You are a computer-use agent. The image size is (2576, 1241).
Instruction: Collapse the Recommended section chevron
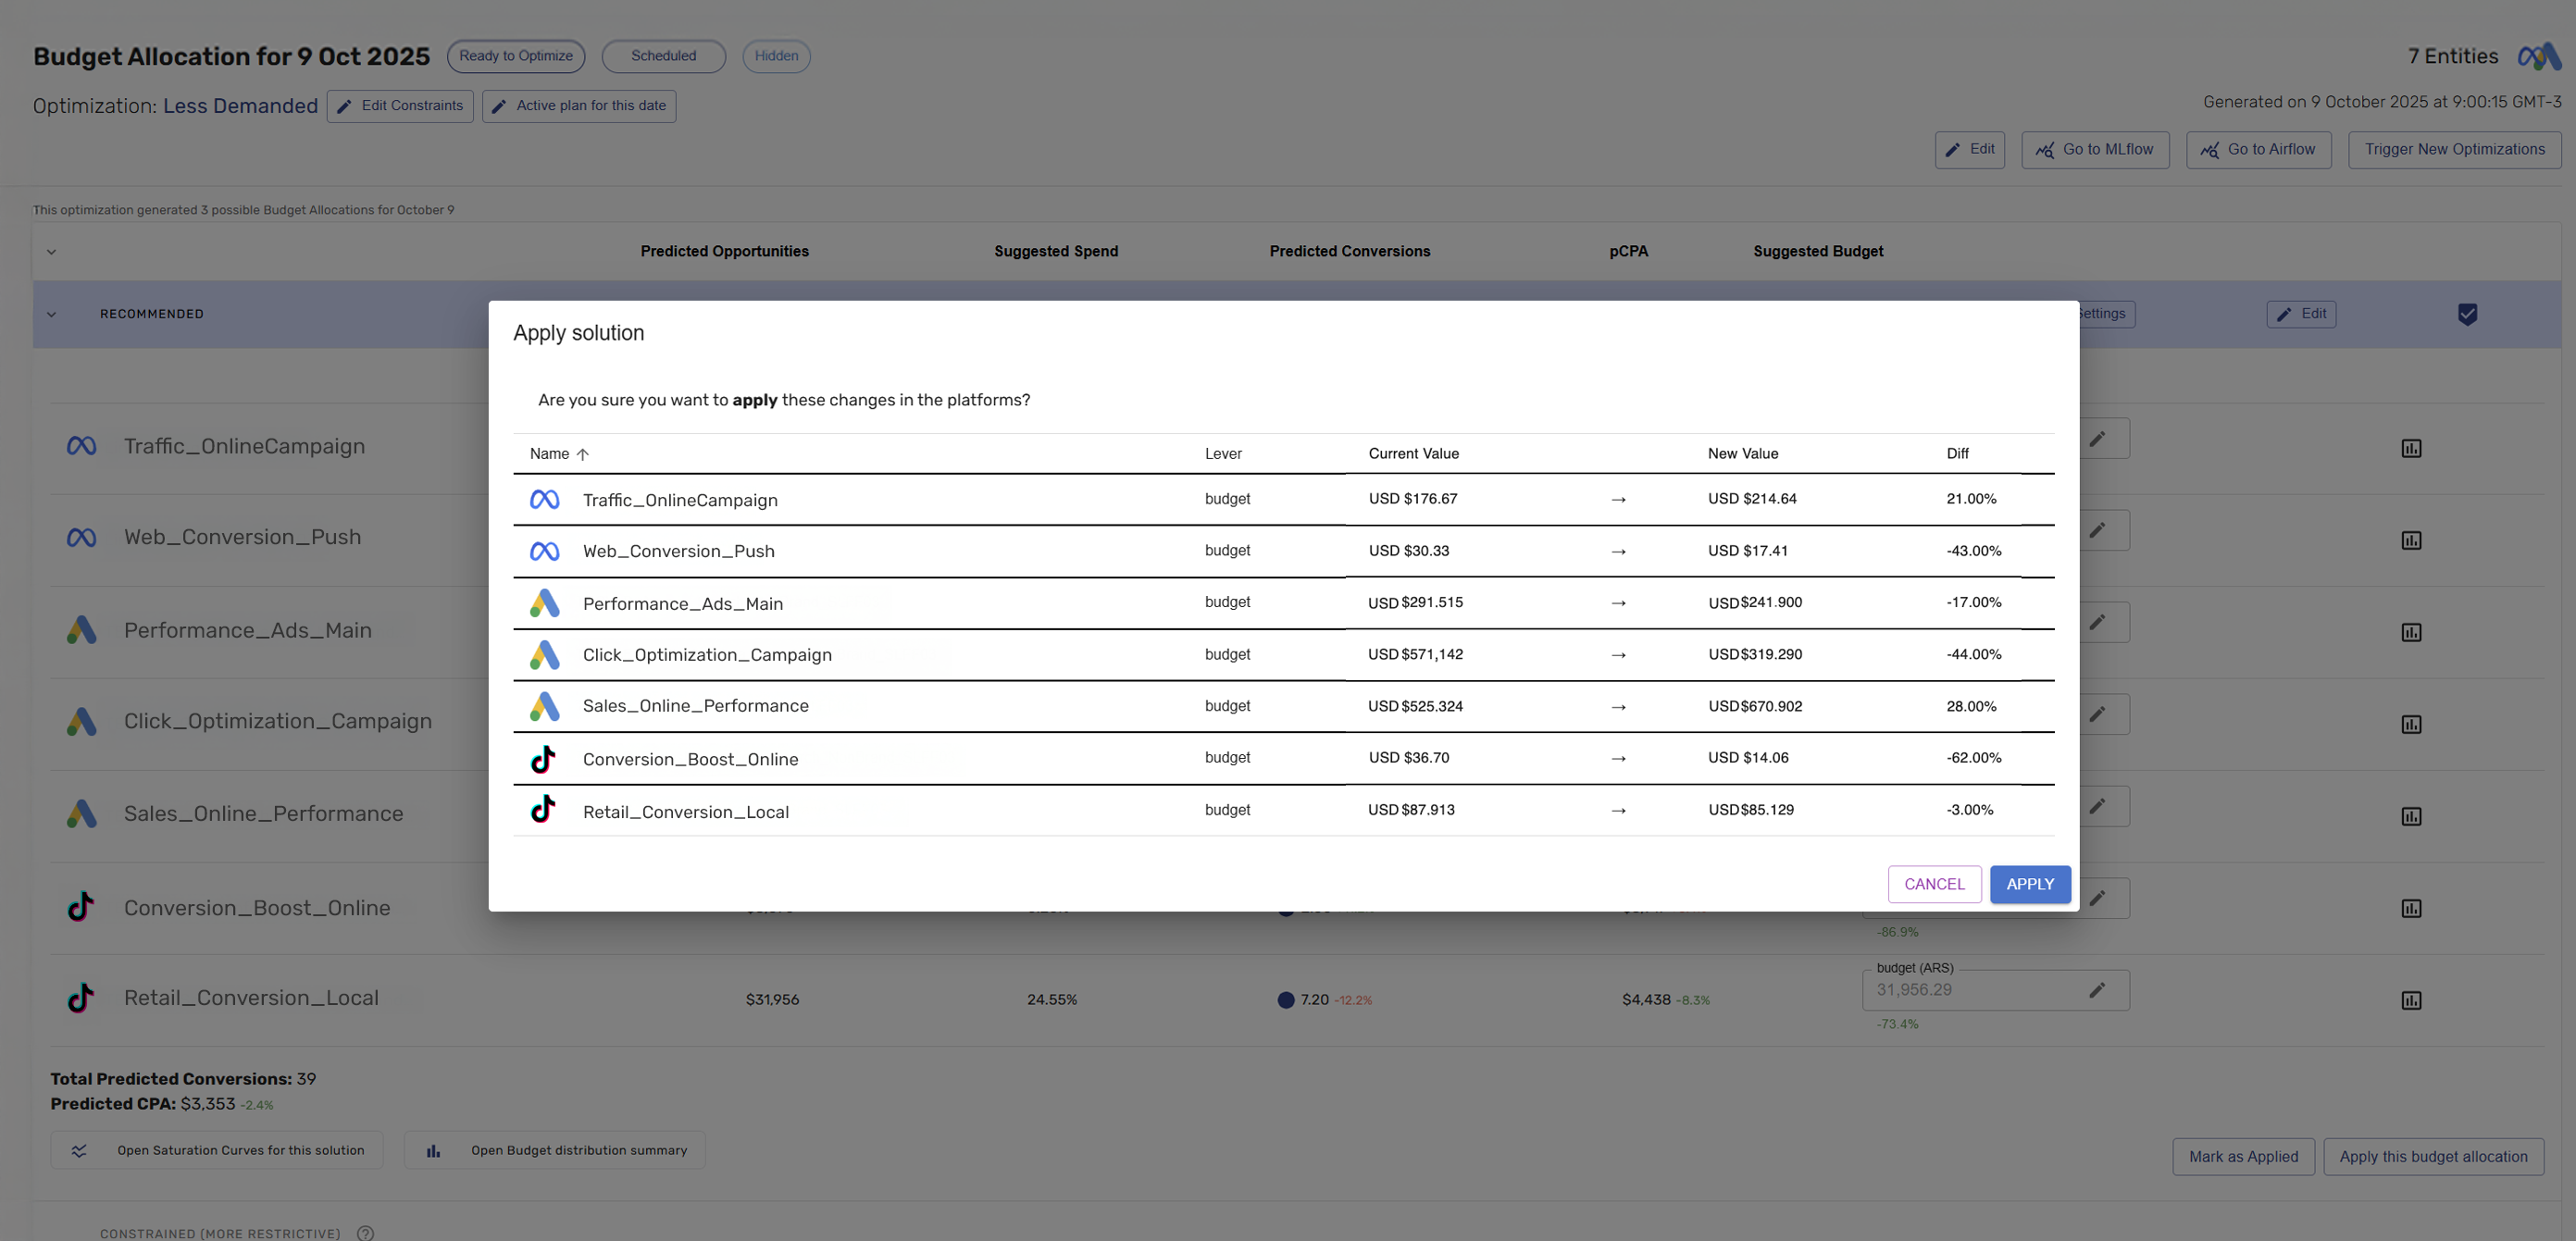tap(51, 314)
